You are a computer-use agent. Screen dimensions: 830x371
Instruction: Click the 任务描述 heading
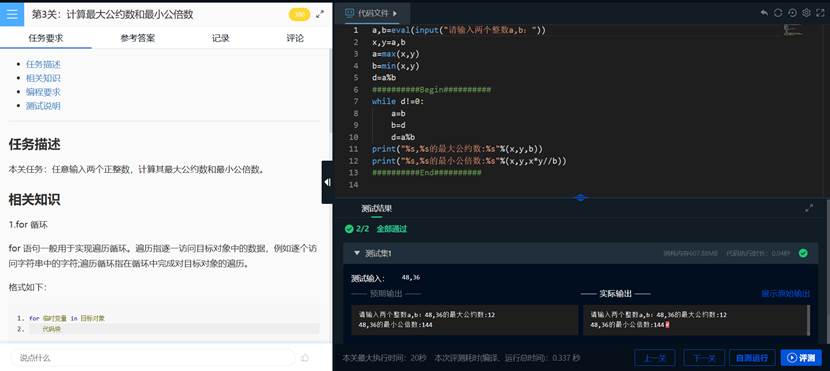coord(34,144)
